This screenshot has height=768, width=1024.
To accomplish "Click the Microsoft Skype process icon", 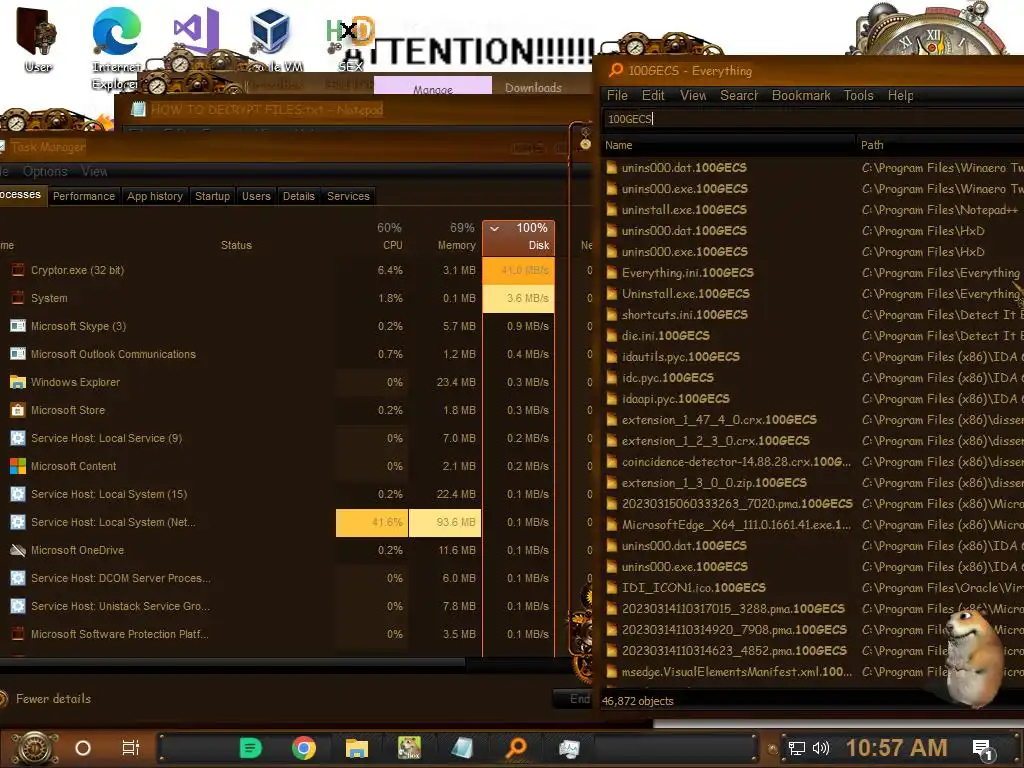I will (x=18, y=326).
